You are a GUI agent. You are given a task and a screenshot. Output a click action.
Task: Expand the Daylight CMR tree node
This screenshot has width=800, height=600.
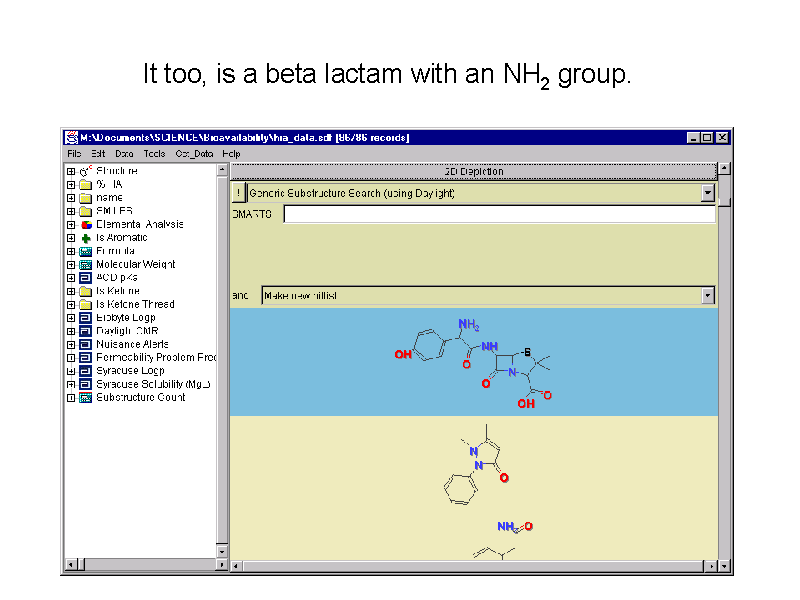[x=71, y=331]
